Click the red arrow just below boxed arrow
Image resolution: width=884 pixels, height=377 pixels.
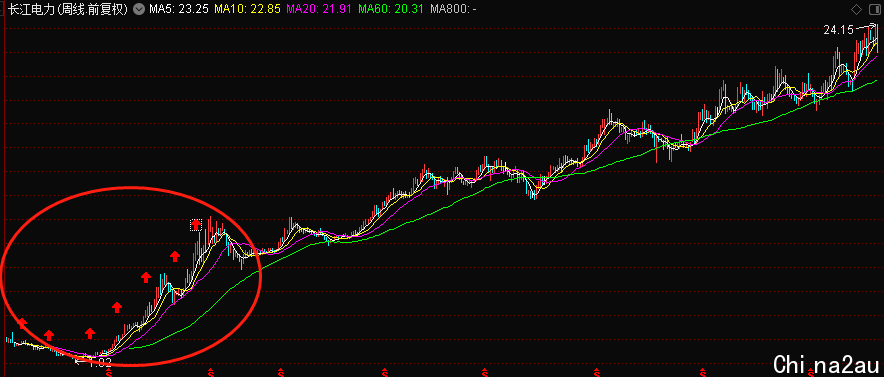pyautogui.click(x=175, y=256)
